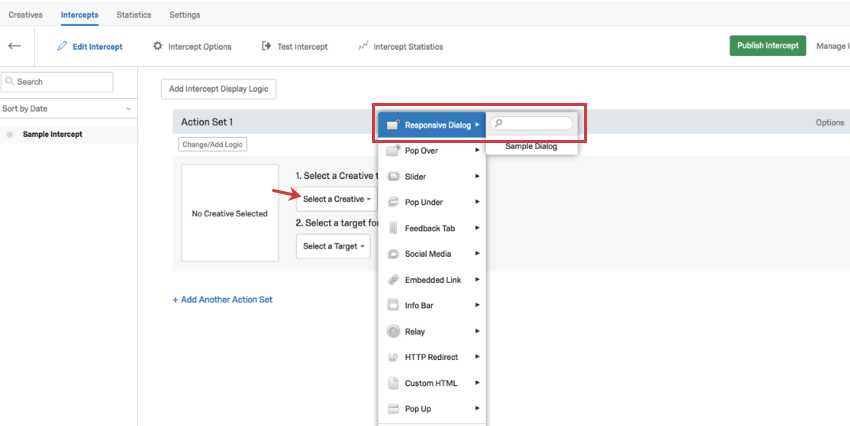Select the Slider creative icon
The image size is (850, 426).
coord(393,176)
